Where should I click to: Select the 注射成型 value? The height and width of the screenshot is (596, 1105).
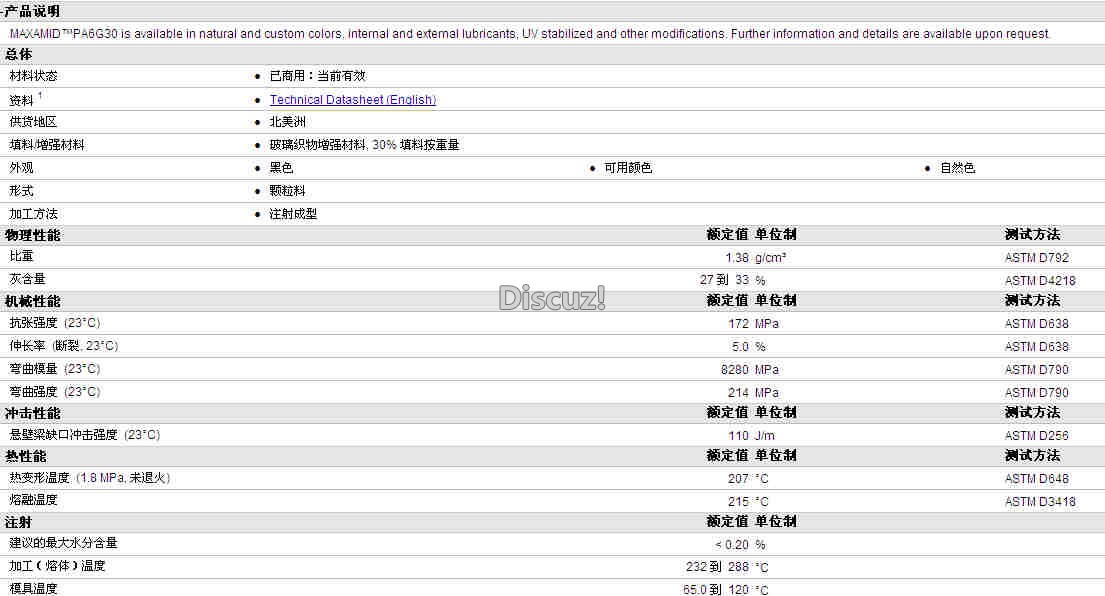(293, 213)
